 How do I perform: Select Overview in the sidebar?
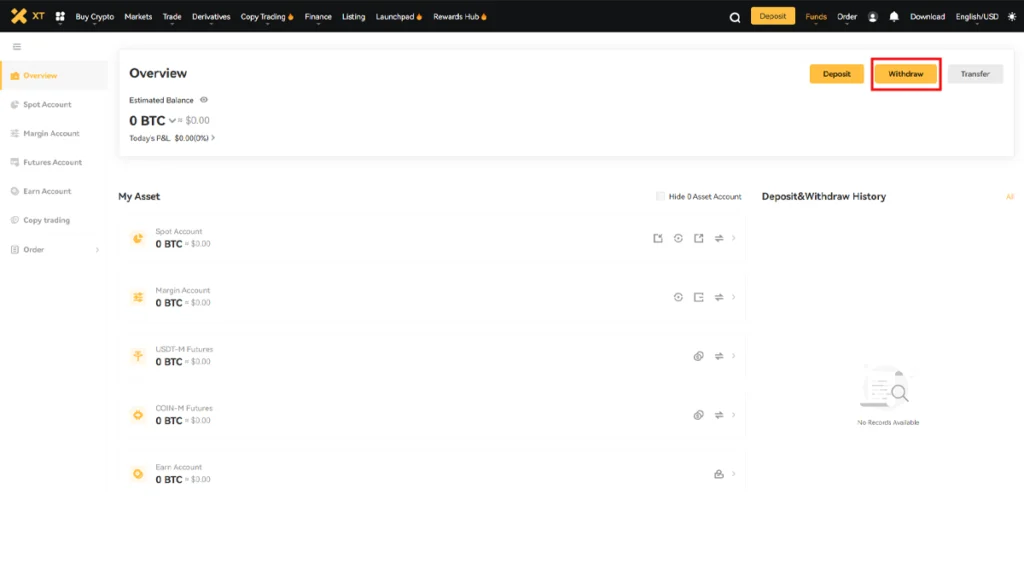click(54, 76)
